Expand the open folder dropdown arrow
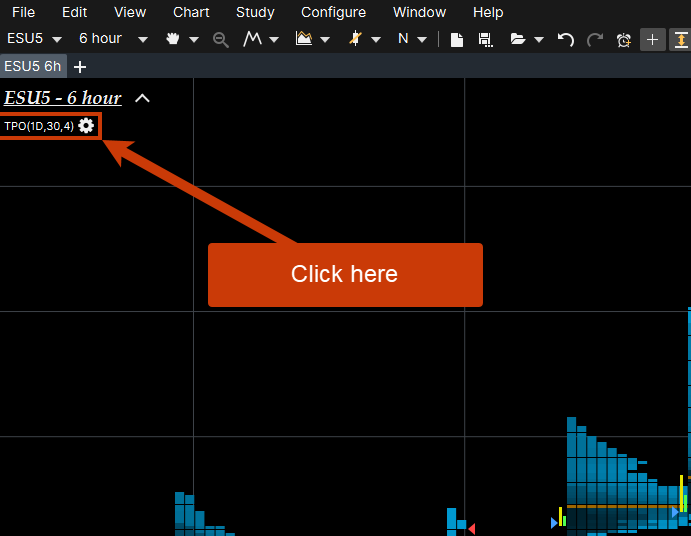691x536 pixels. tap(539, 39)
